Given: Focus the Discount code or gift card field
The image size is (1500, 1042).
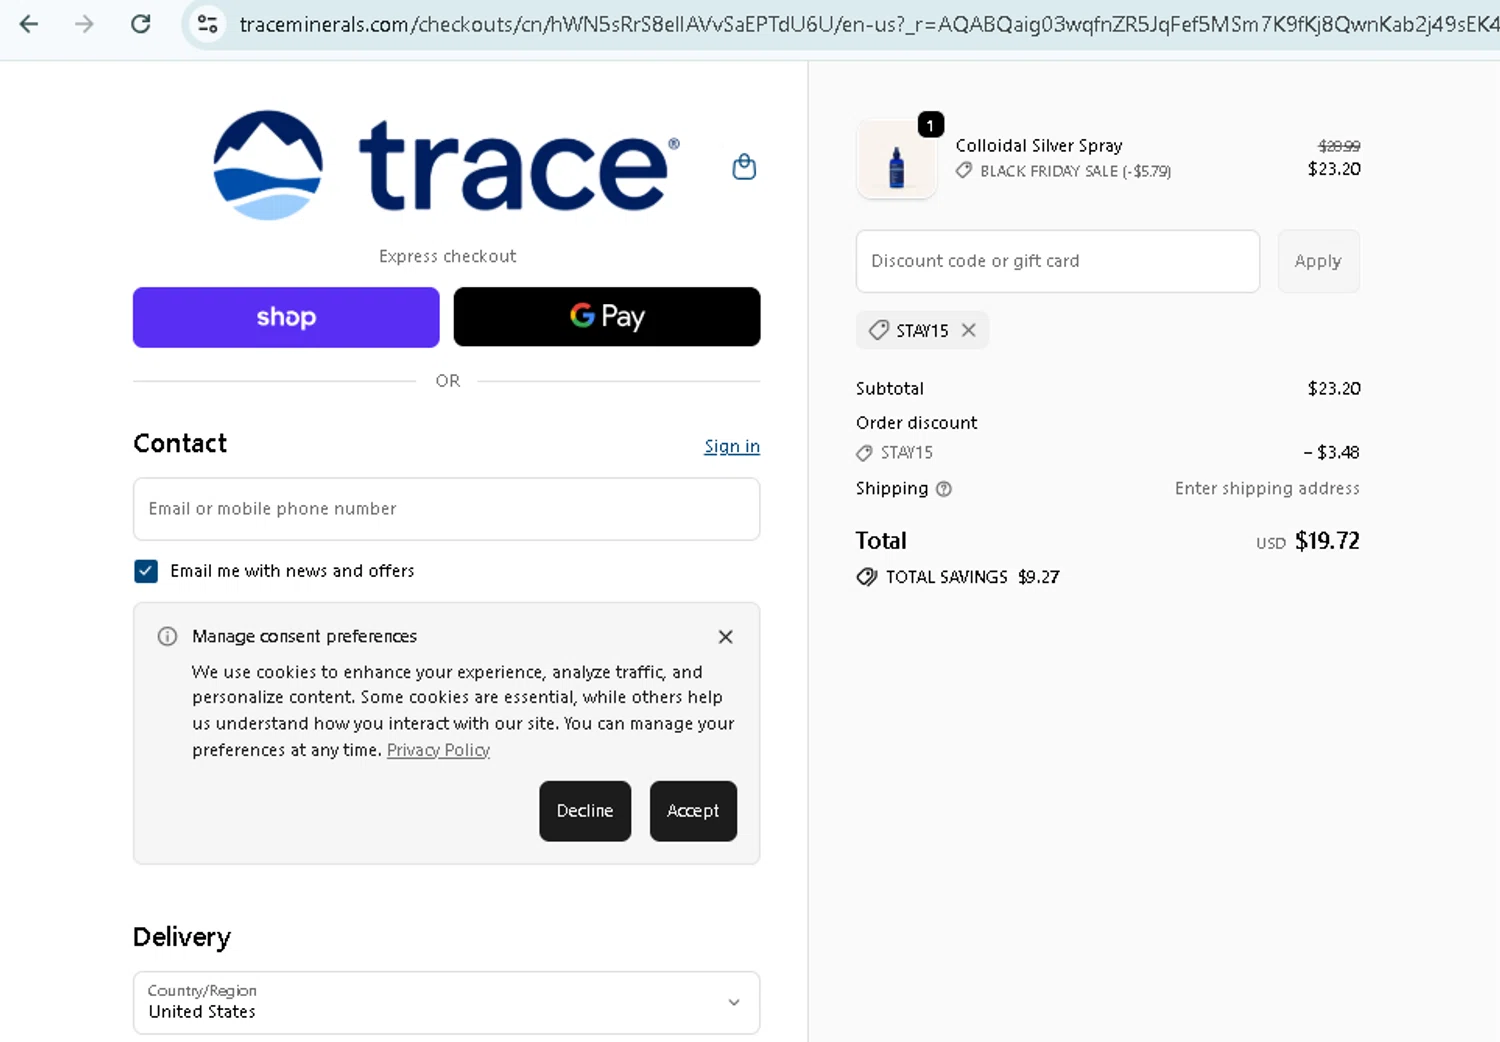Looking at the screenshot, I should 1058,261.
